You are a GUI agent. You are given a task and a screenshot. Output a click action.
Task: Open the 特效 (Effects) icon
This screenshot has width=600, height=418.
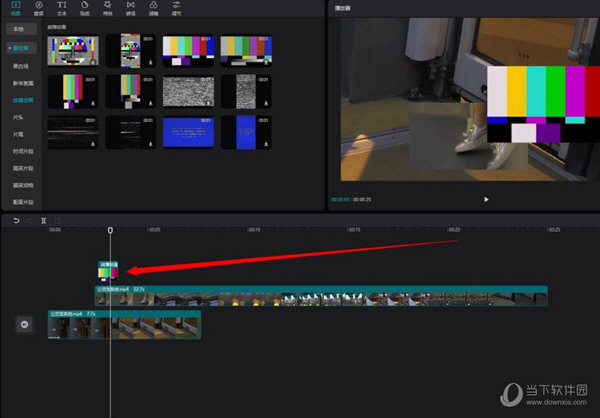[107, 9]
